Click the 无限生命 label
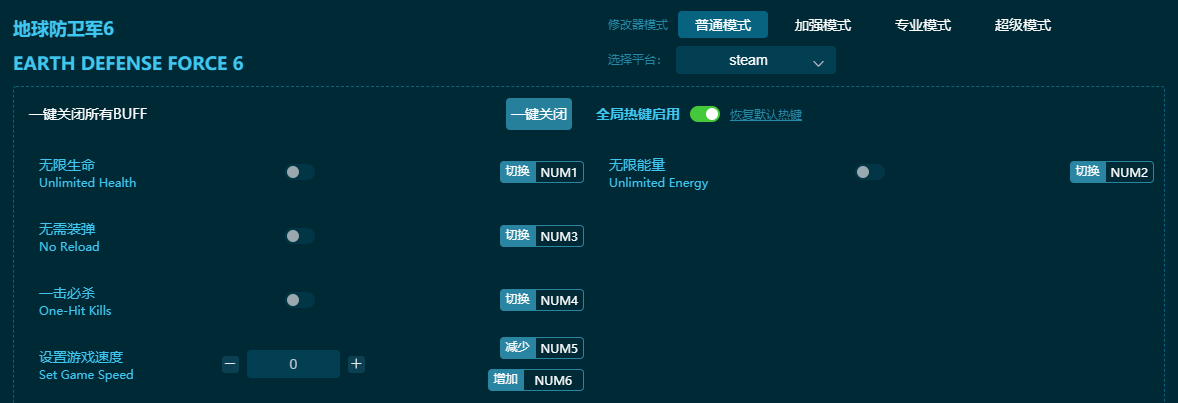This screenshot has width=1178, height=403. click(x=67, y=165)
